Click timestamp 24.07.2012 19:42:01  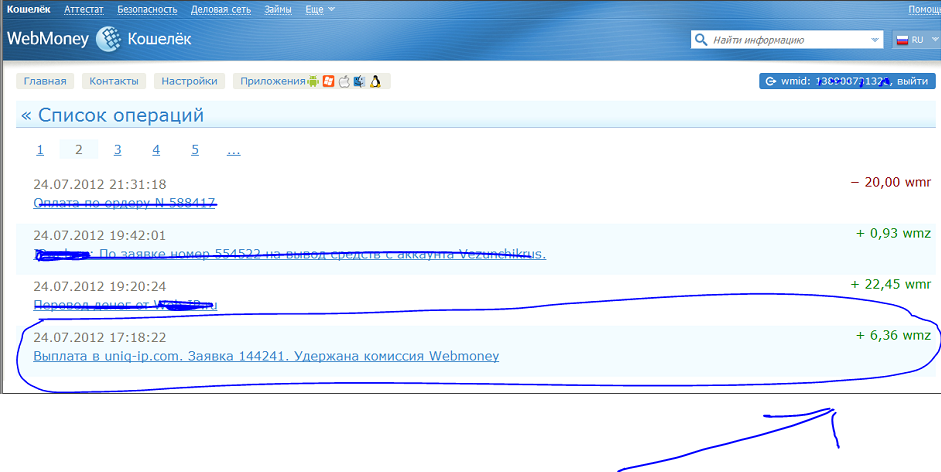point(100,235)
